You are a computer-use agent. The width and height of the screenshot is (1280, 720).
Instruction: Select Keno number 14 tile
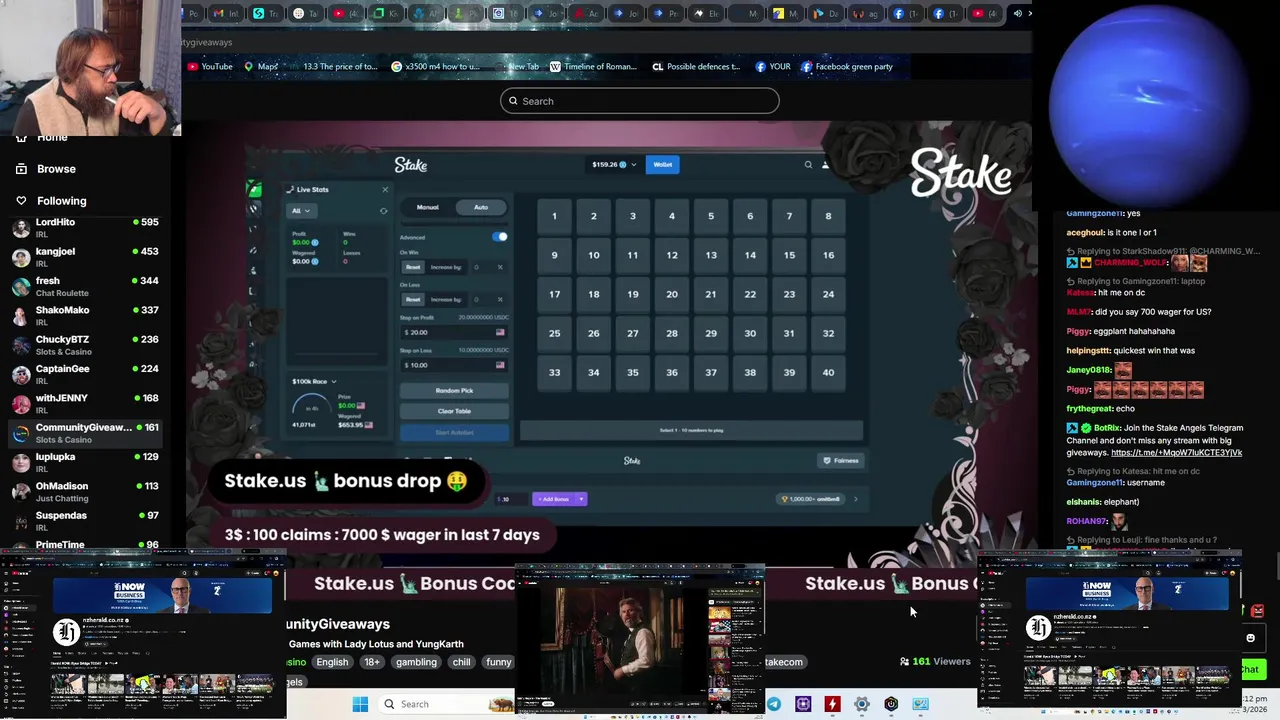pyautogui.click(x=750, y=256)
